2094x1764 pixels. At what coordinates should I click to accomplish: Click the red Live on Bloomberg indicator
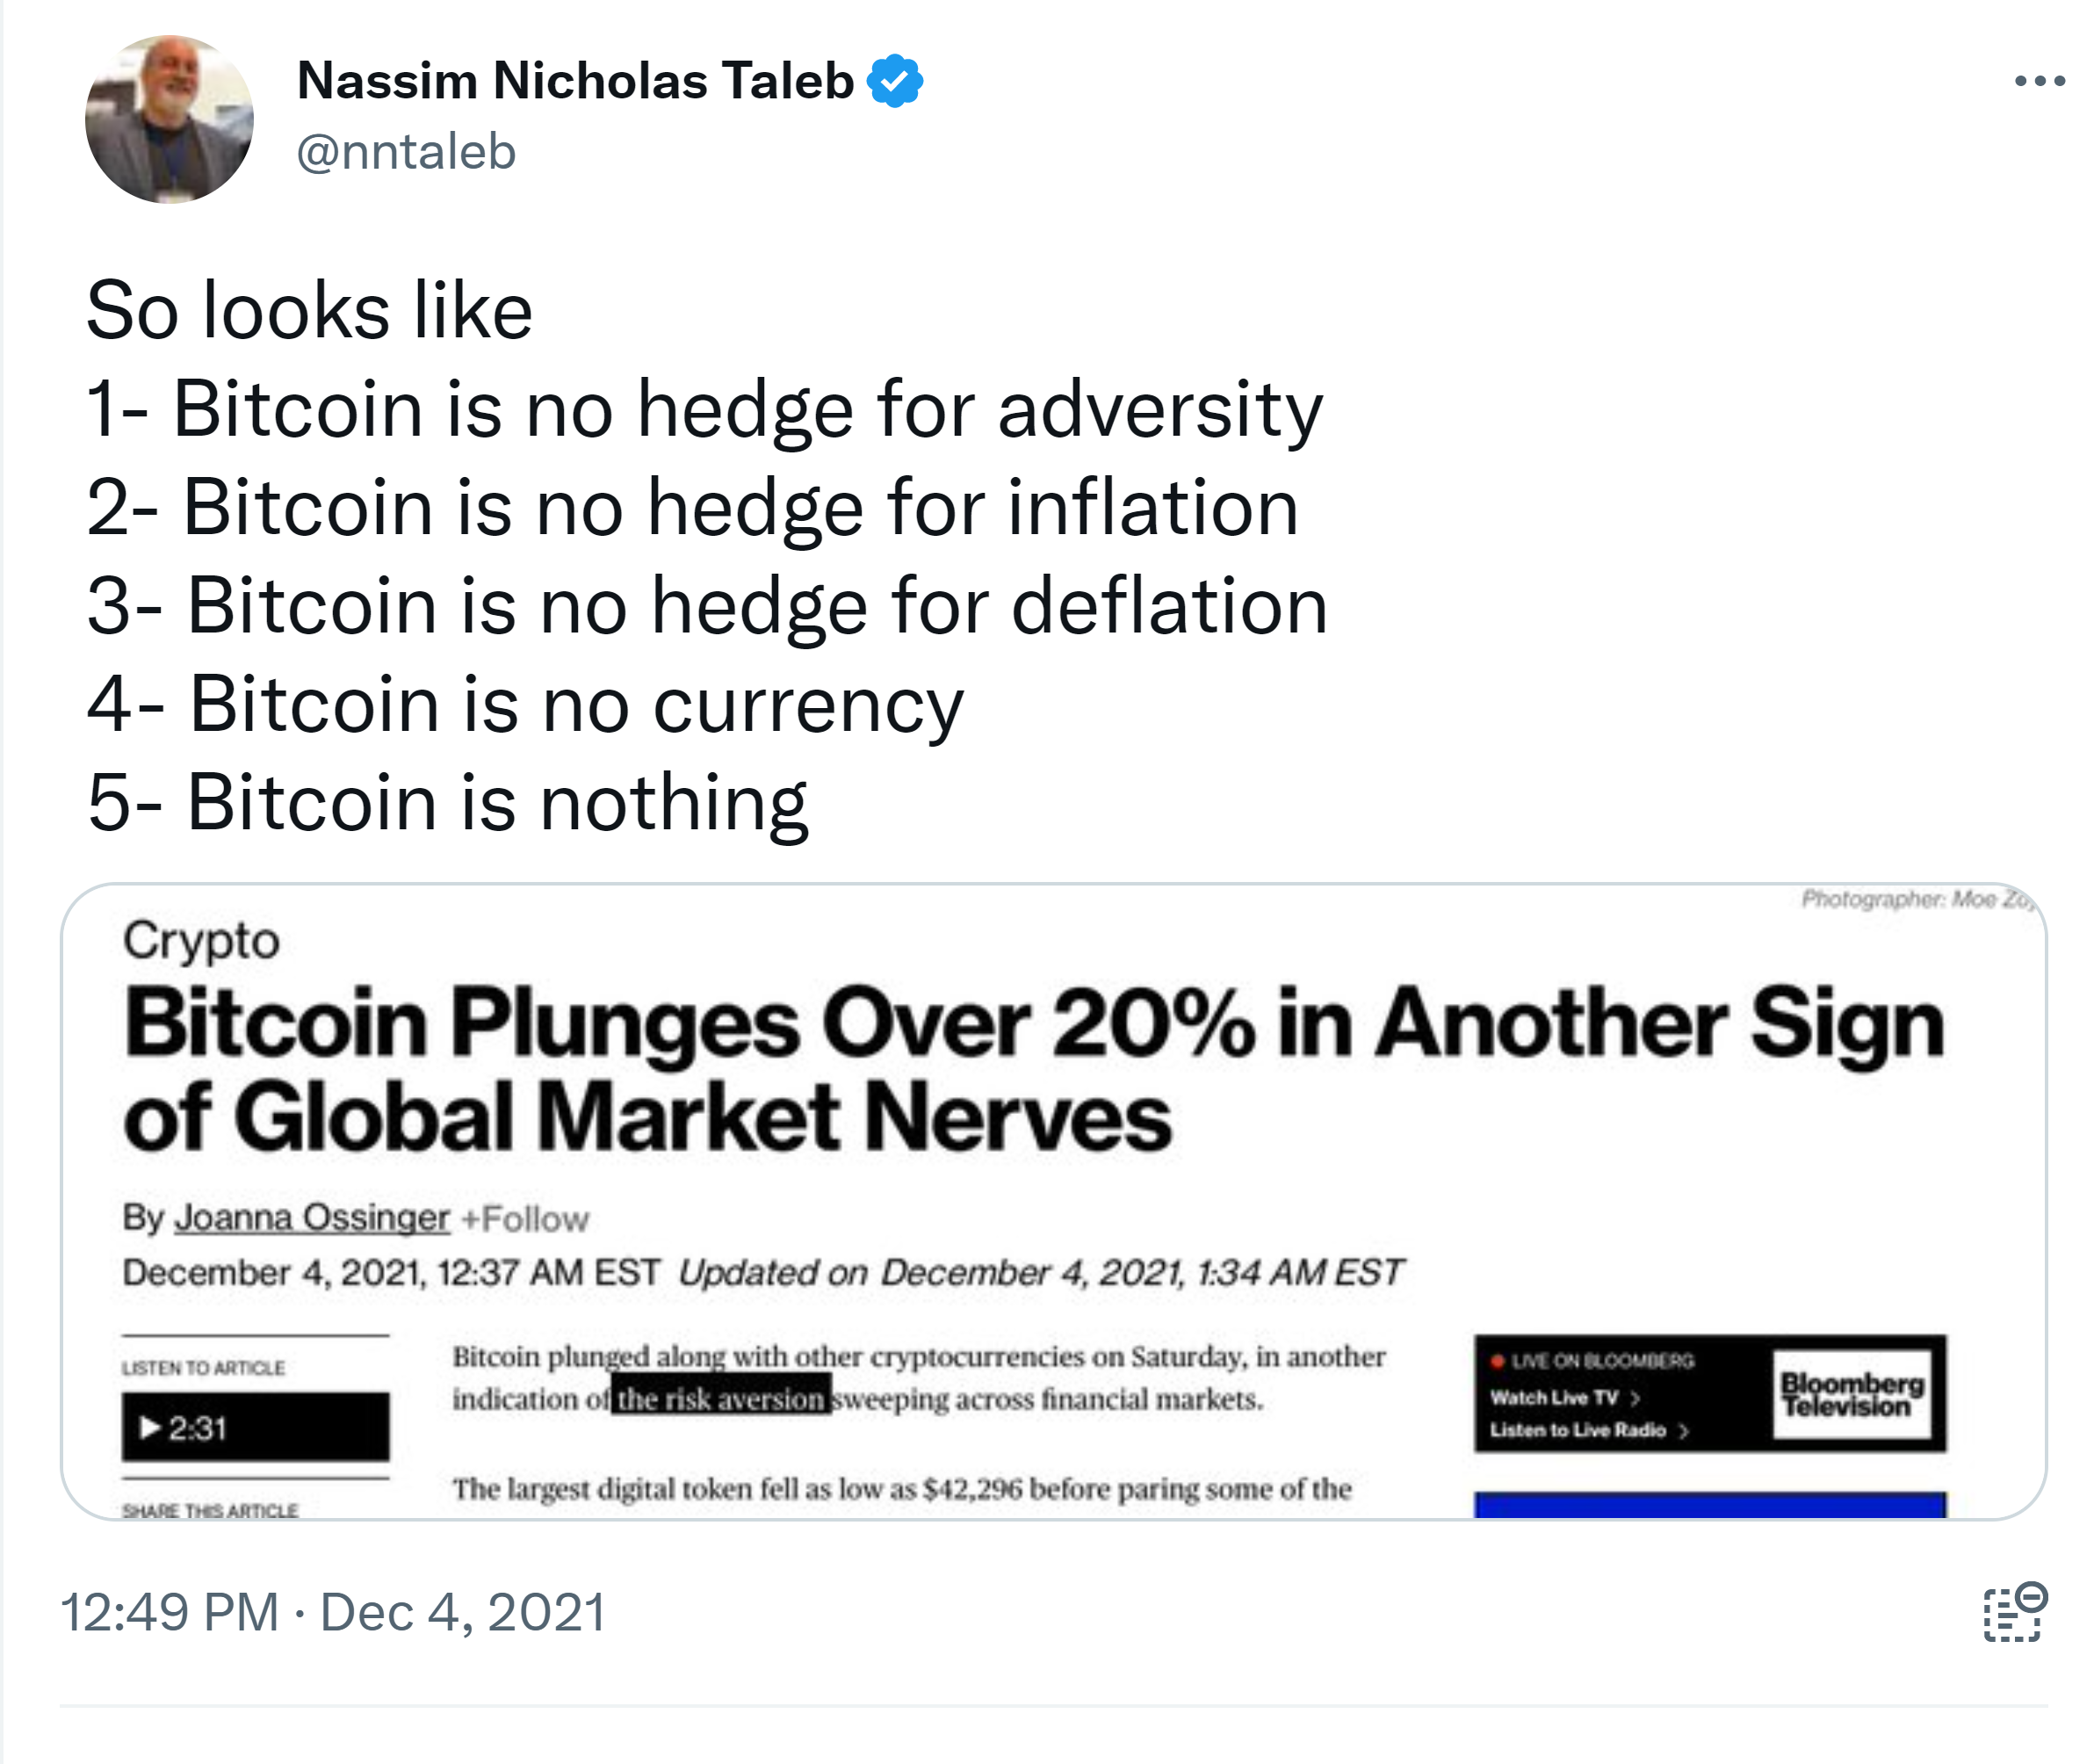coord(1498,1361)
